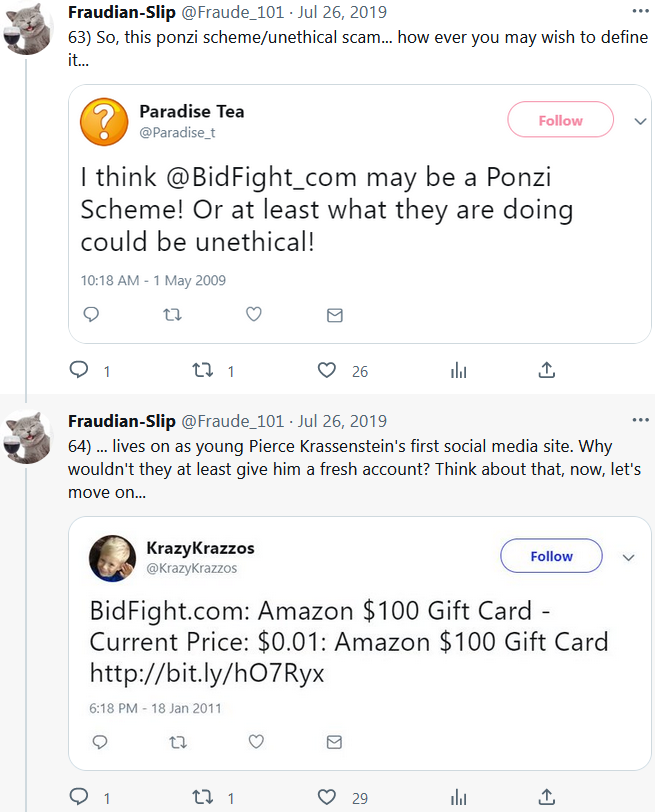Open the bit.ly/hO7Ryx link
The image size is (655, 812).
point(207,673)
